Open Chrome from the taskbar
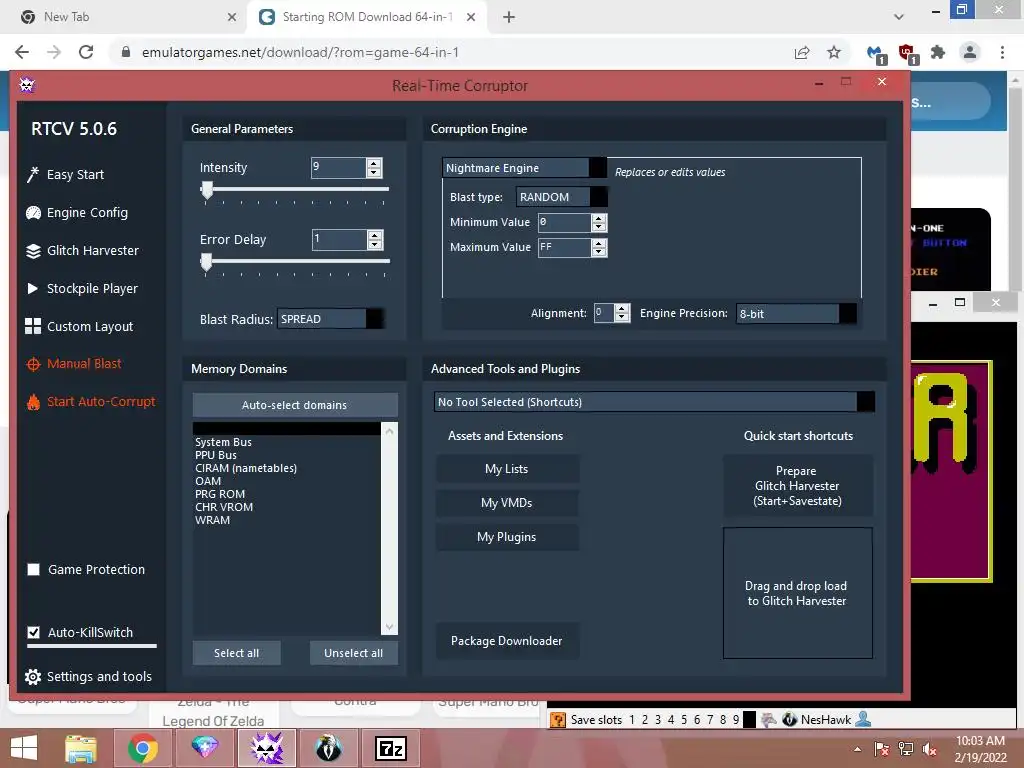 142,748
